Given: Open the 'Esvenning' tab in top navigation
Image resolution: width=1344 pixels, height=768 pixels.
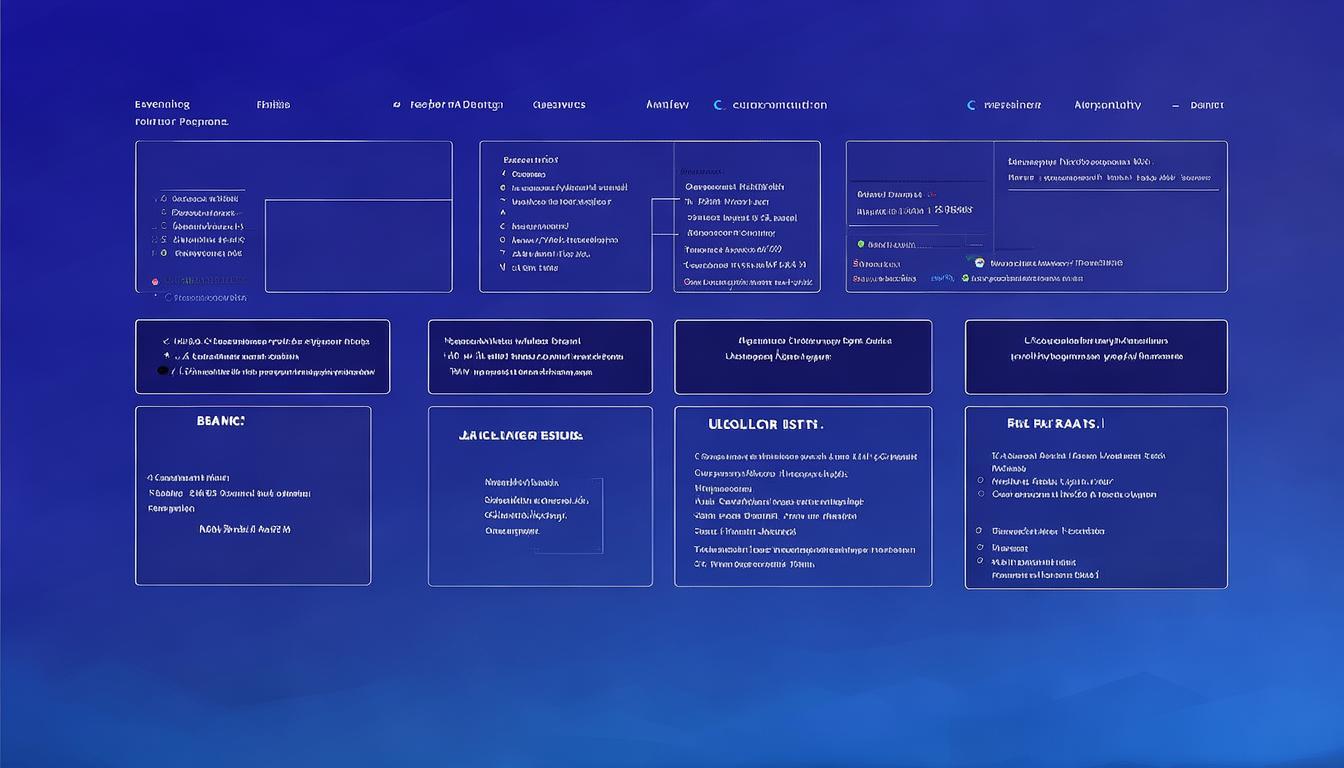Looking at the screenshot, I should (162, 104).
